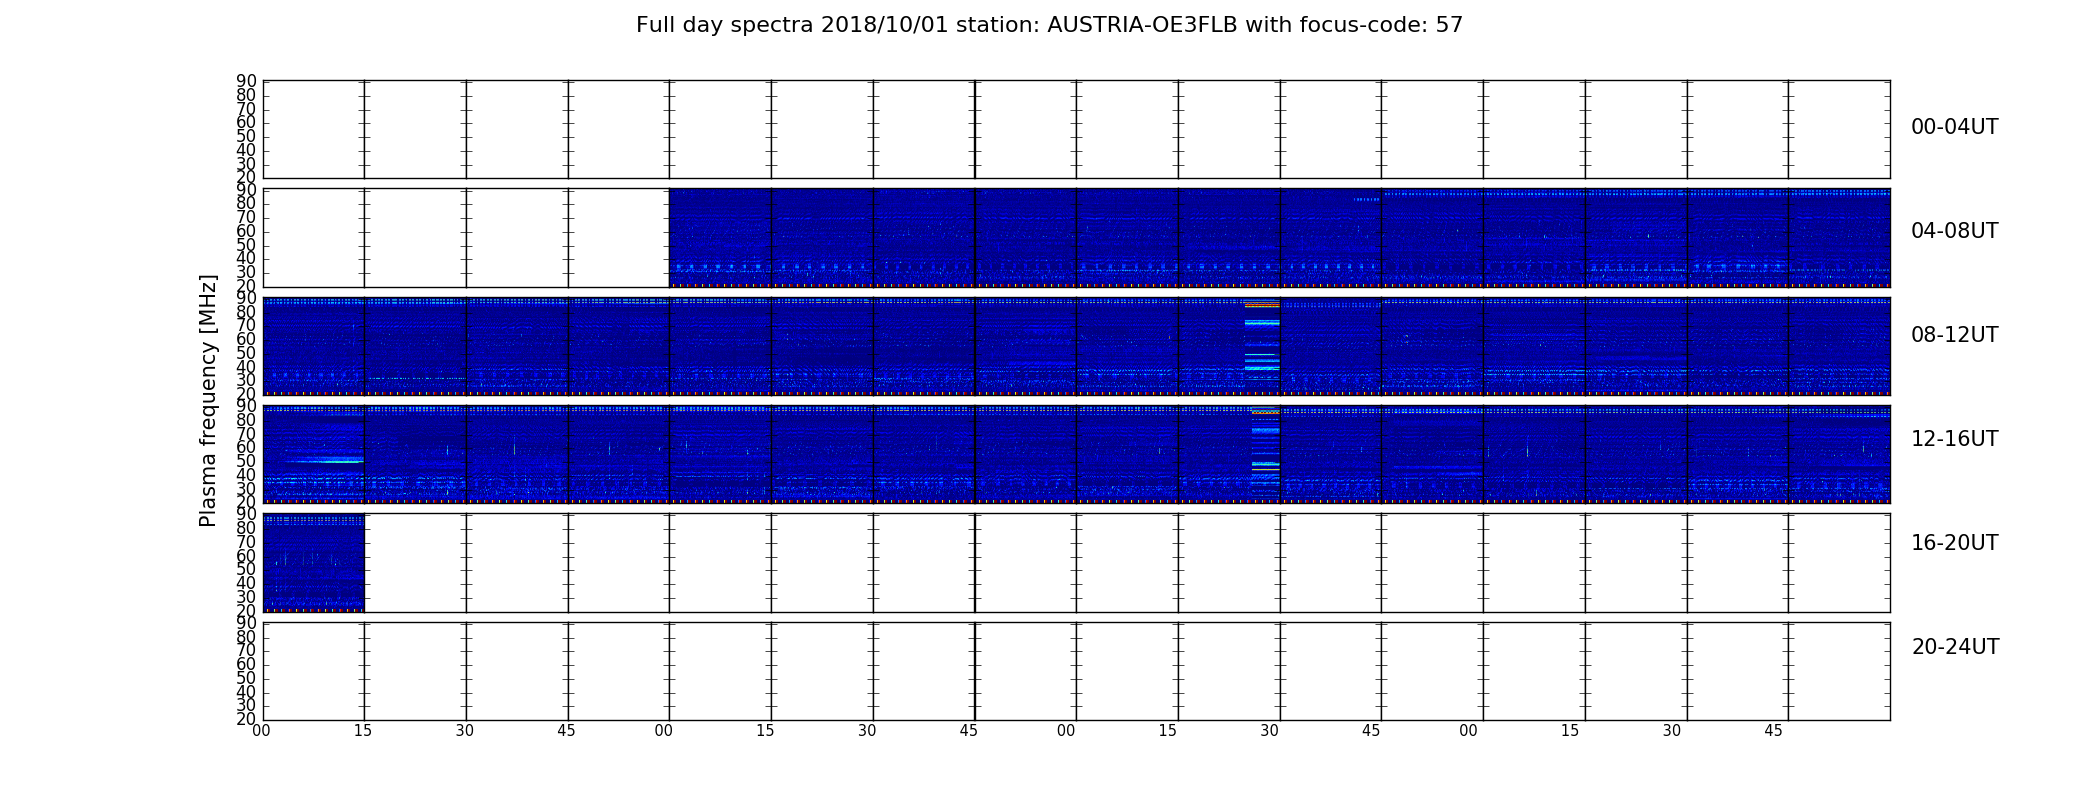Click the 'Plasma frequency [MHz]' axis label
The height and width of the screenshot is (800, 2100).
(208, 400)
